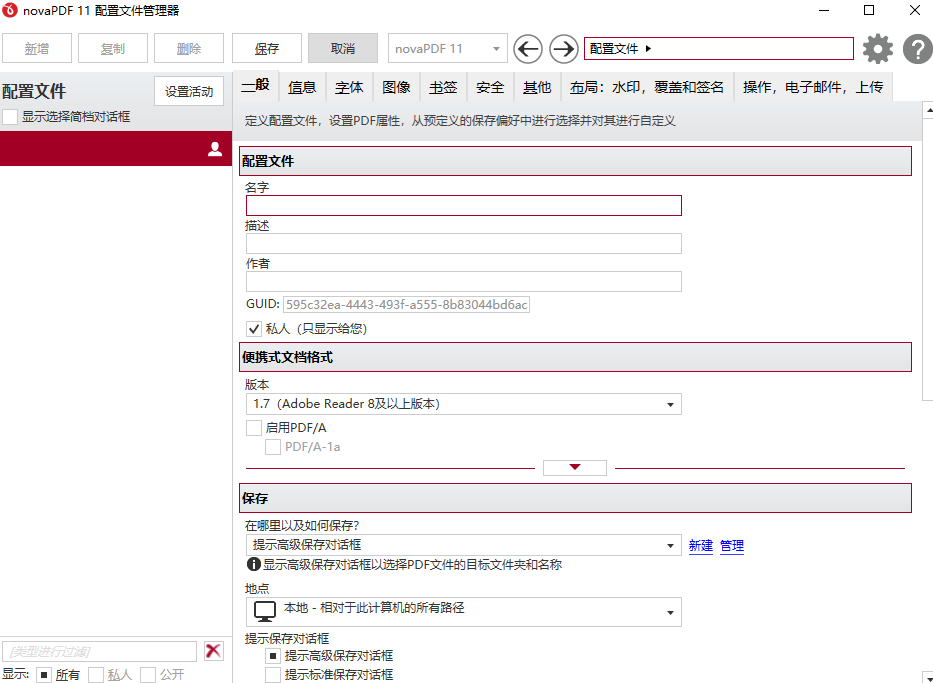Uncheck the 私人（只显示给您）checkbox
933x683 pixels.
(x=254, y=328)
